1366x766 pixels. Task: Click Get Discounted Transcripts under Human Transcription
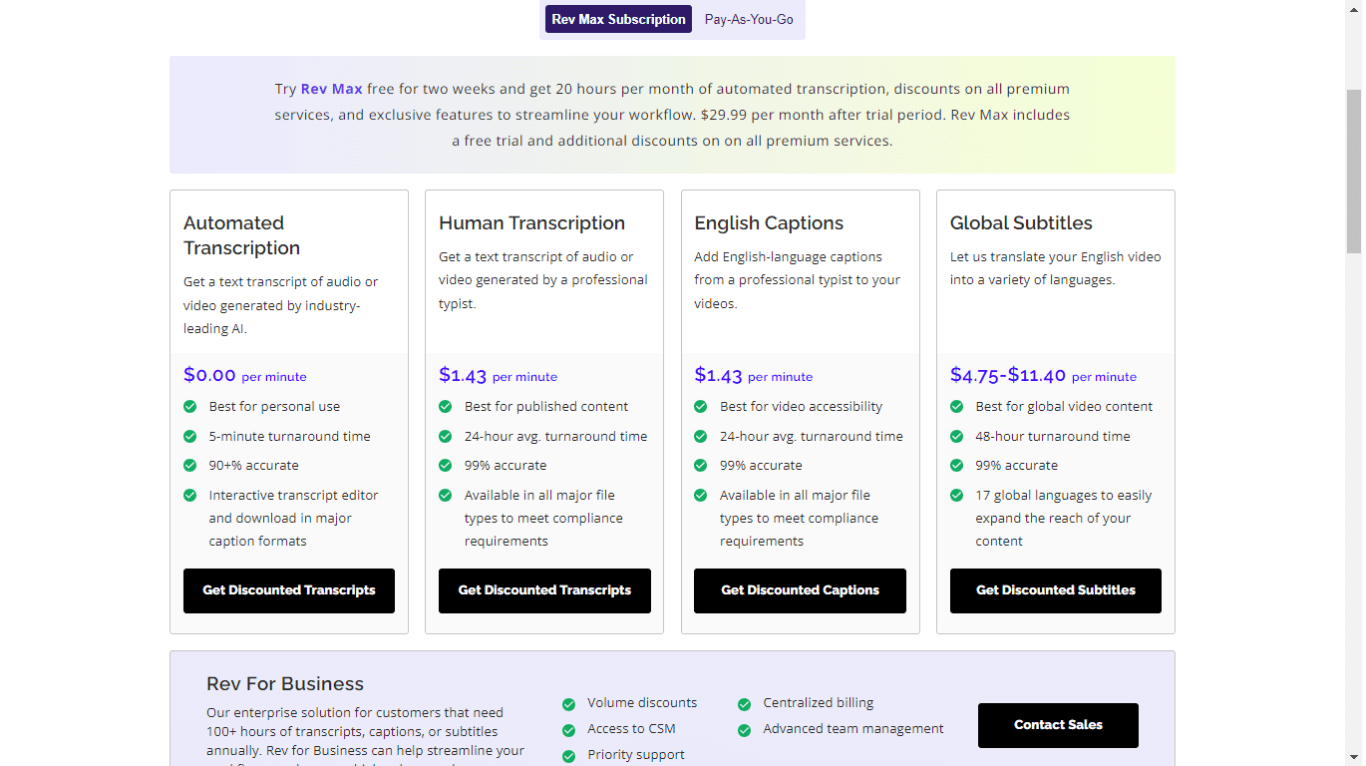pos(544,590)
